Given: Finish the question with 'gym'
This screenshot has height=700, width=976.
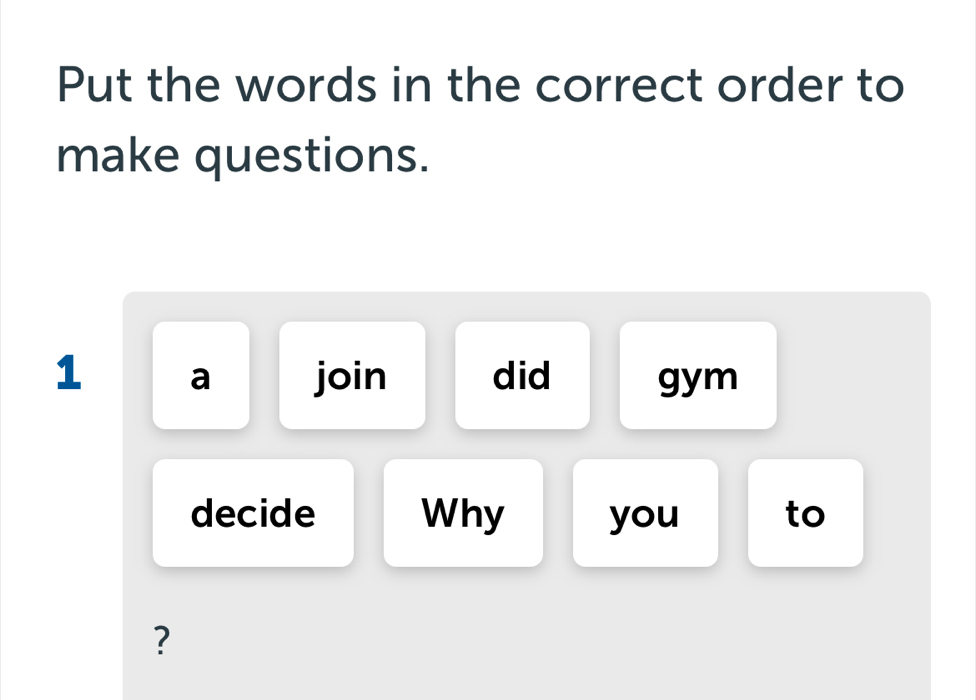Looking at the screenshot, I should [x=697, y=375].
